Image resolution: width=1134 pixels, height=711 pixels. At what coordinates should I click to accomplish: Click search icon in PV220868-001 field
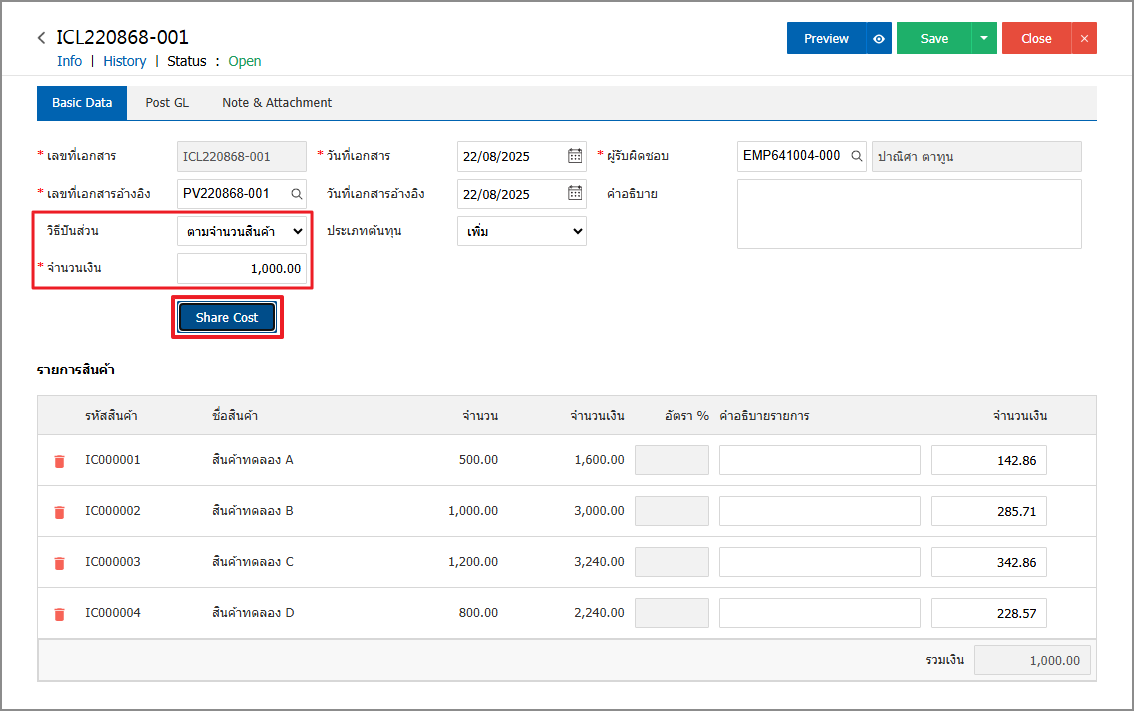[296, 194]
